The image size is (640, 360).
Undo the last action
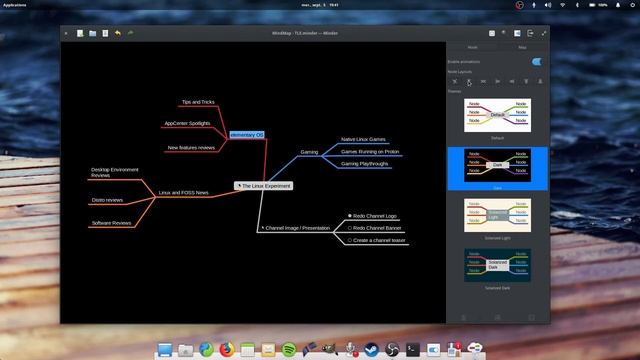coord(118,33)
